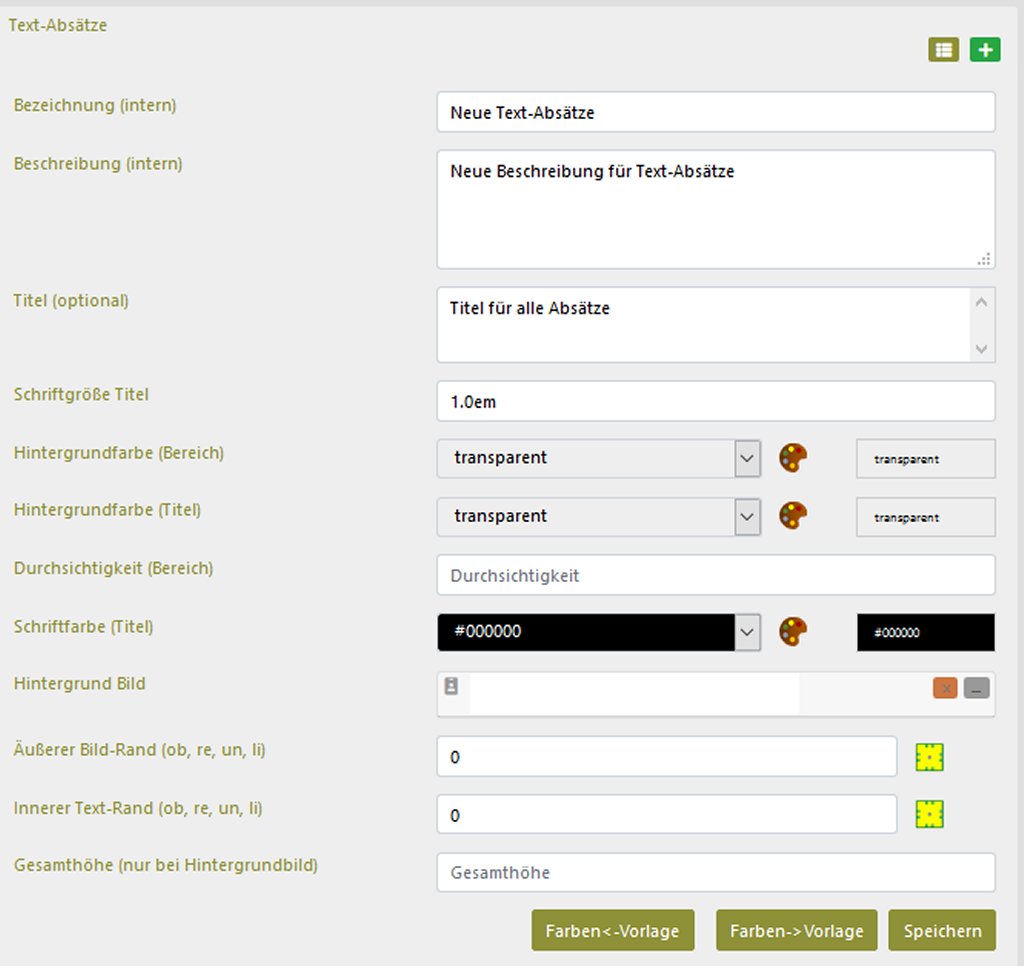Open margin editor icon for Innerer Text-Rand
The image size is (1024, 966).
[x=930, y=815]
